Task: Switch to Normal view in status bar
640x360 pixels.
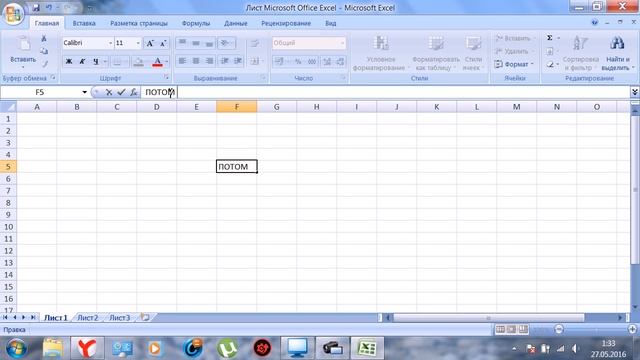Action: click(500, 329)
